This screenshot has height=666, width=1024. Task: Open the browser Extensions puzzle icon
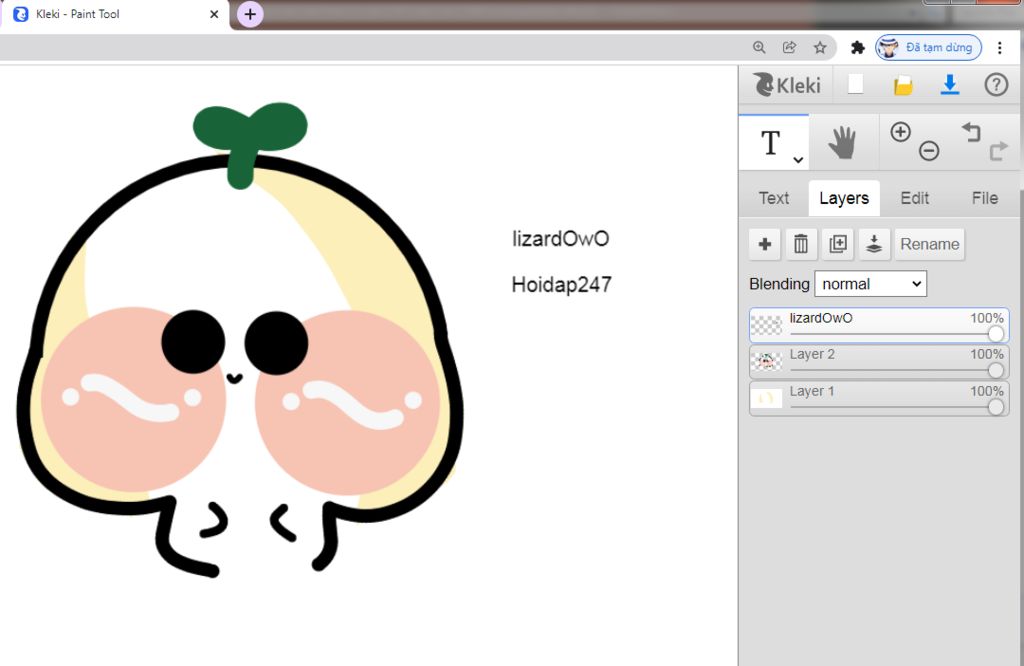(857, 47)
